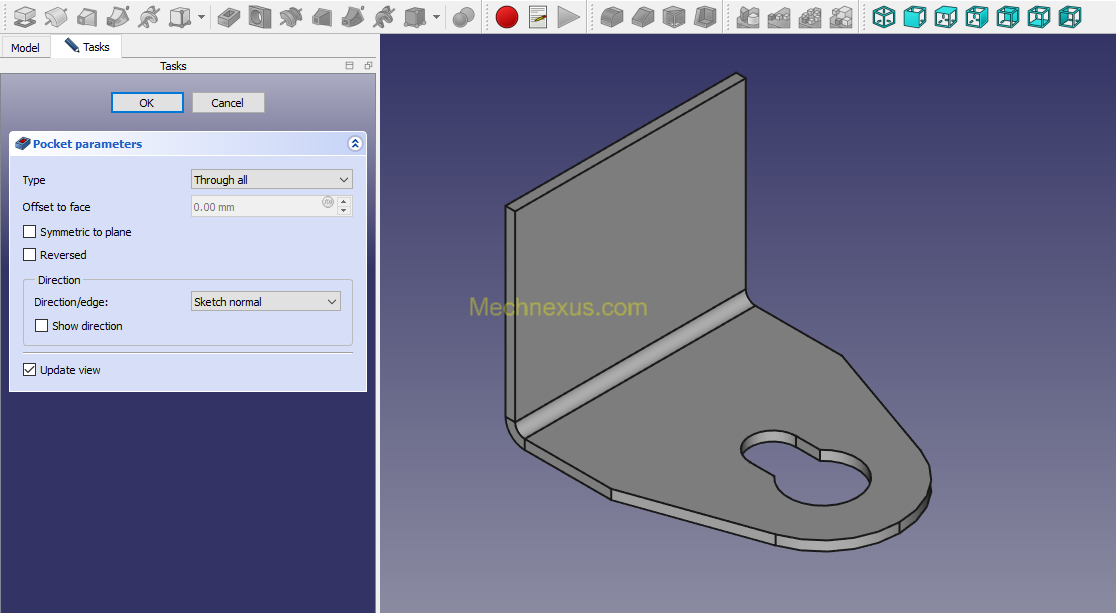Click the Cancel button
This screenshot has width=1116, height=613.
228,103
